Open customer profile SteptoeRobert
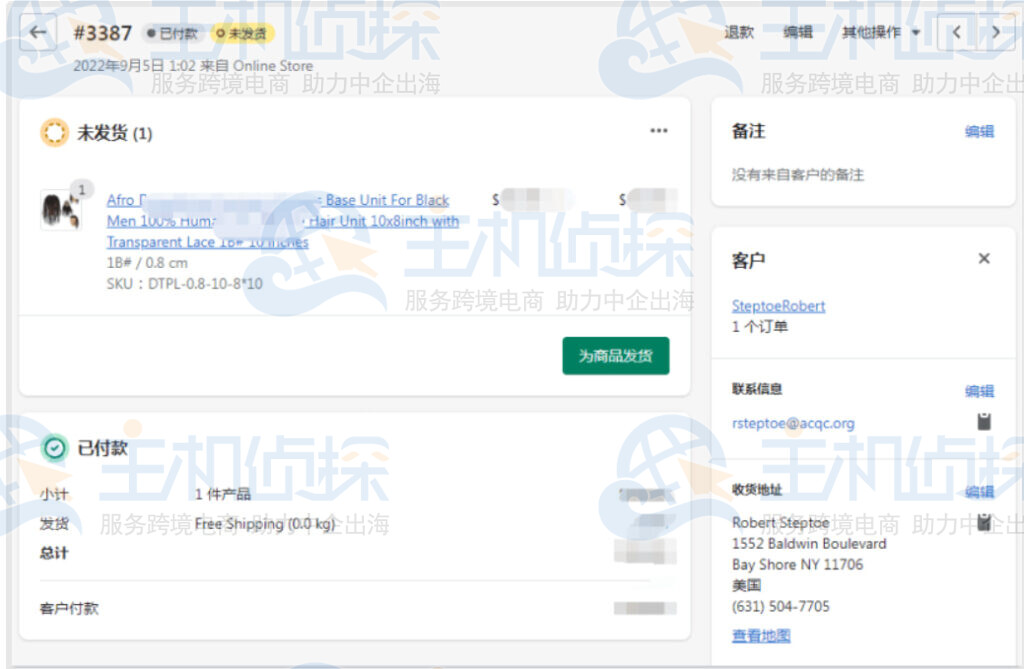Viewport: 1024px width, 669px height. click(778, 305)
